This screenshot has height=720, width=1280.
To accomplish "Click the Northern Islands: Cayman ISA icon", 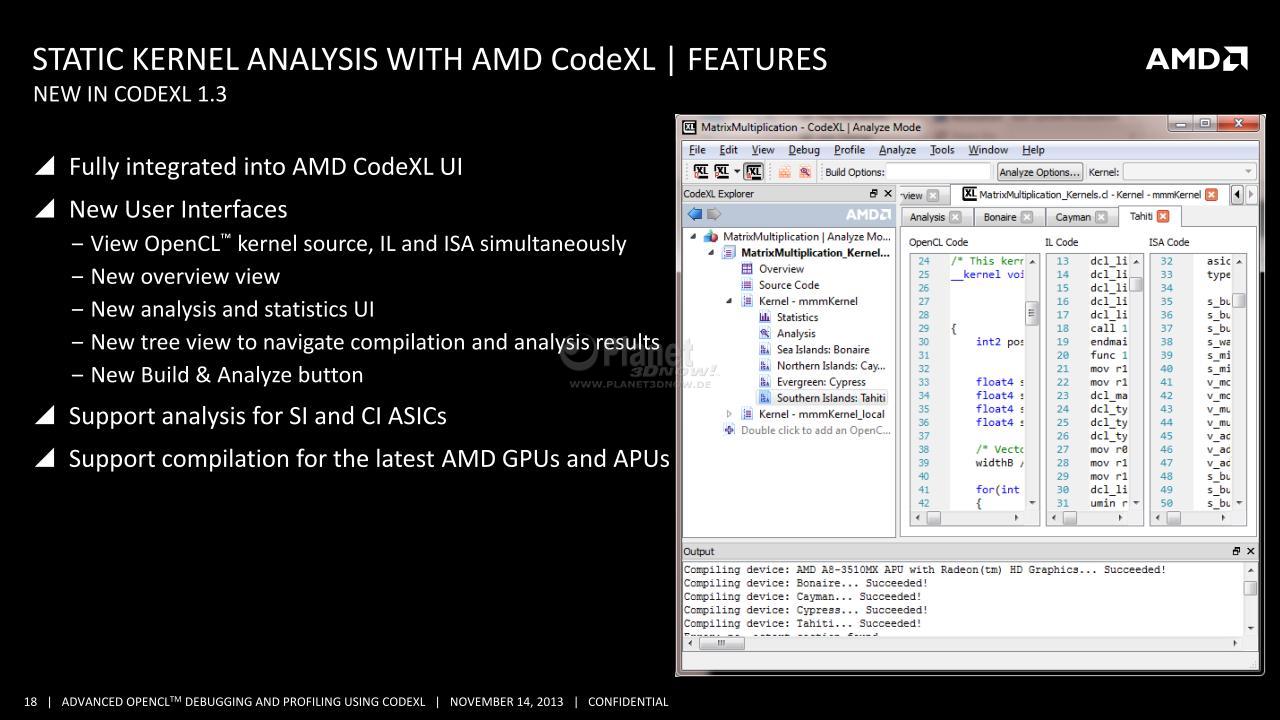I will coord(765,366).
